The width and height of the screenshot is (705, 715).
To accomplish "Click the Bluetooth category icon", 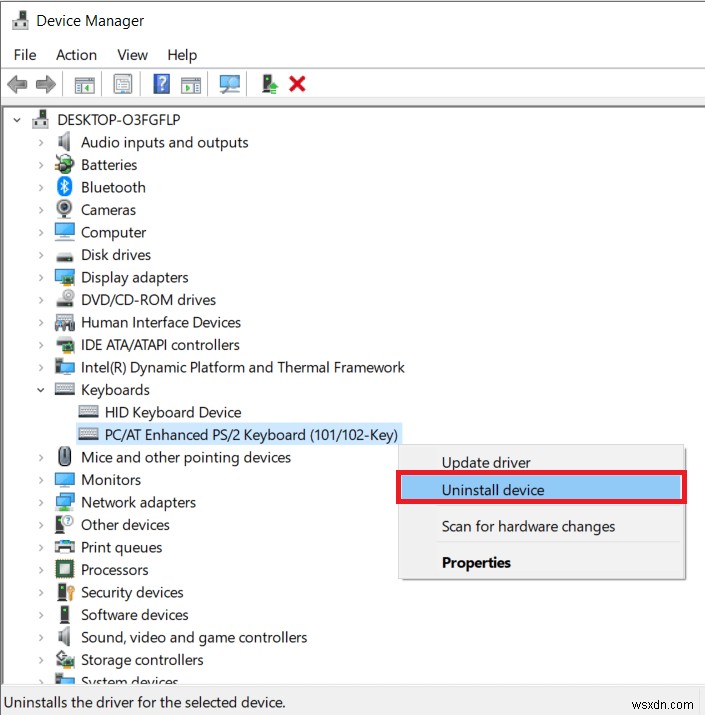I will tap(64, 187).
